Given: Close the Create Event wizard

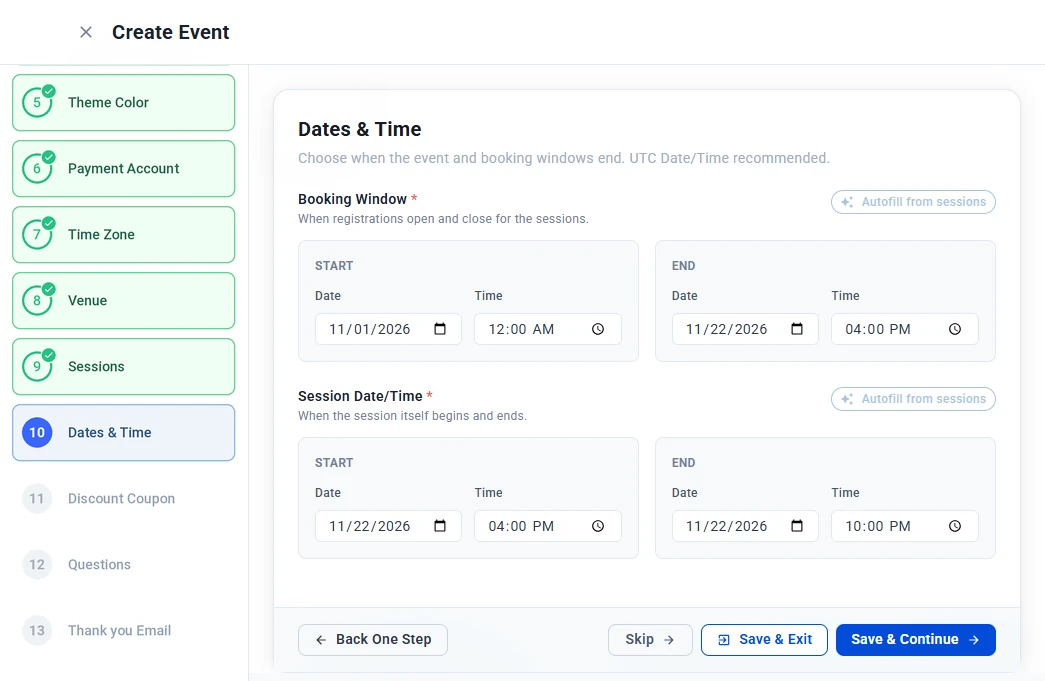Looking at the screenshot, I should (86, 32).
